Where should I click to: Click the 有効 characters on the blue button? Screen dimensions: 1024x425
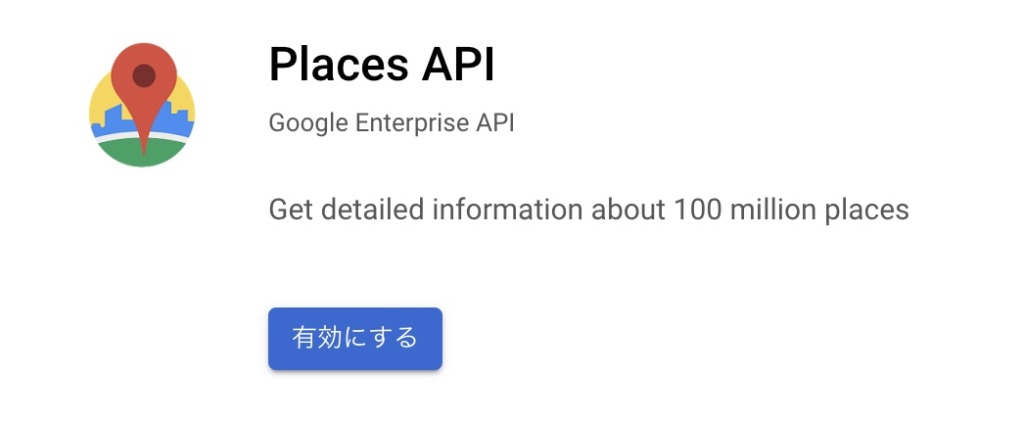click(316, 338)
